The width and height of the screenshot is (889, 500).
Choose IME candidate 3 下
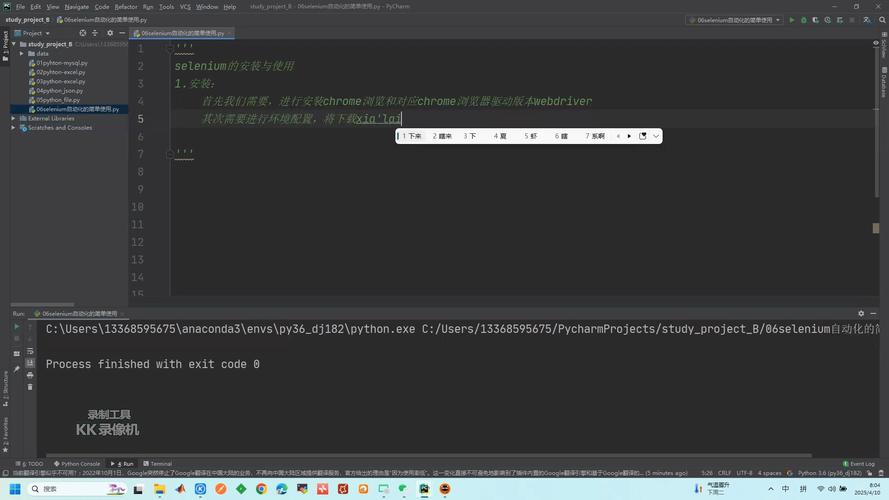pos(469,136)
